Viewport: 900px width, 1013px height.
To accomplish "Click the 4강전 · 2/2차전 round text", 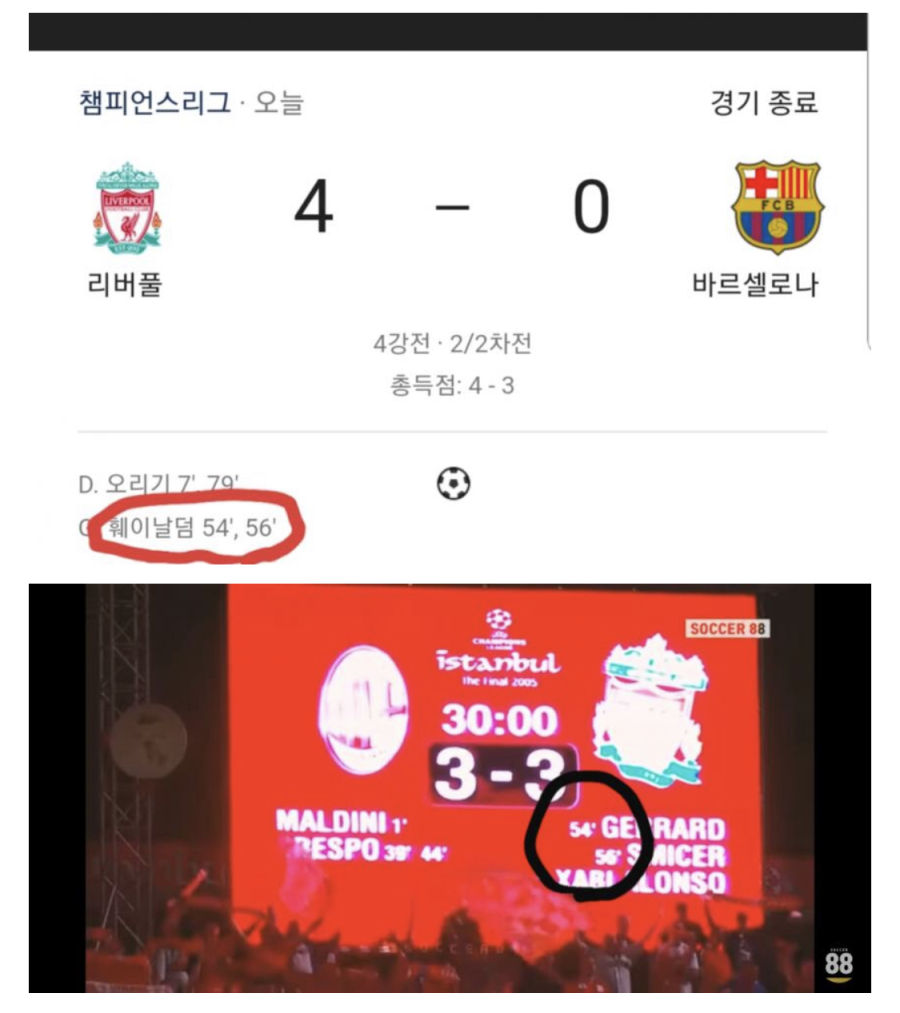I will coord(452,343).
